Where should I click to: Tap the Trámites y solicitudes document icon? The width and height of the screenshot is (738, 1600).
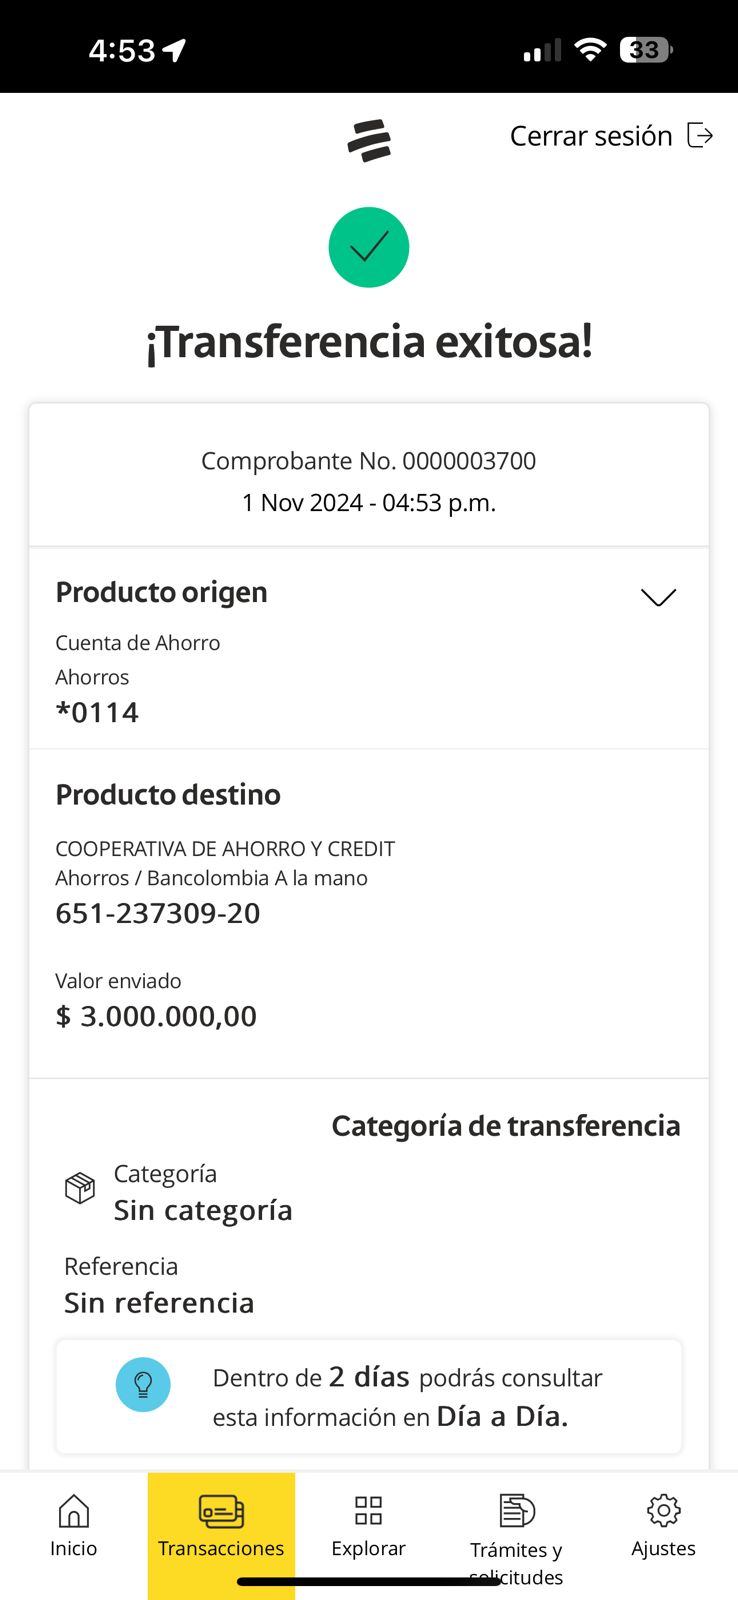(516, 1510)
